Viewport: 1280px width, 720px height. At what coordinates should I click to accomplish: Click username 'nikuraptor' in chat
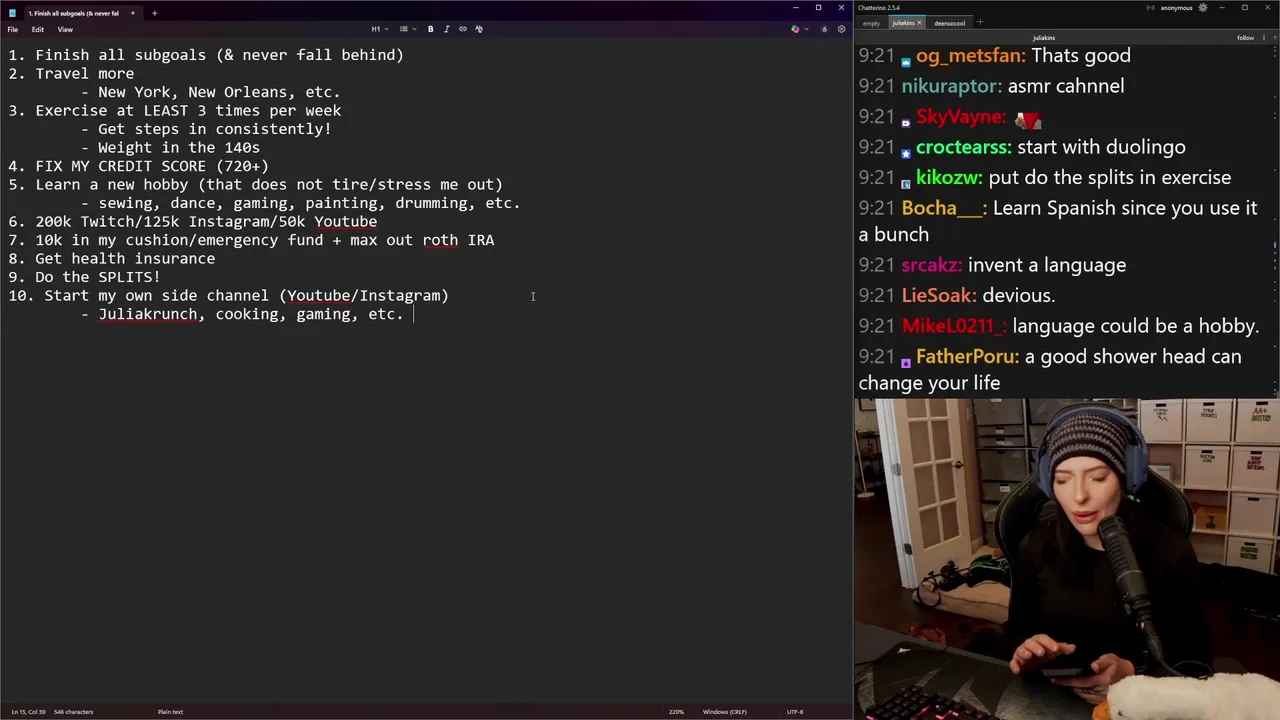click(951, 86)
